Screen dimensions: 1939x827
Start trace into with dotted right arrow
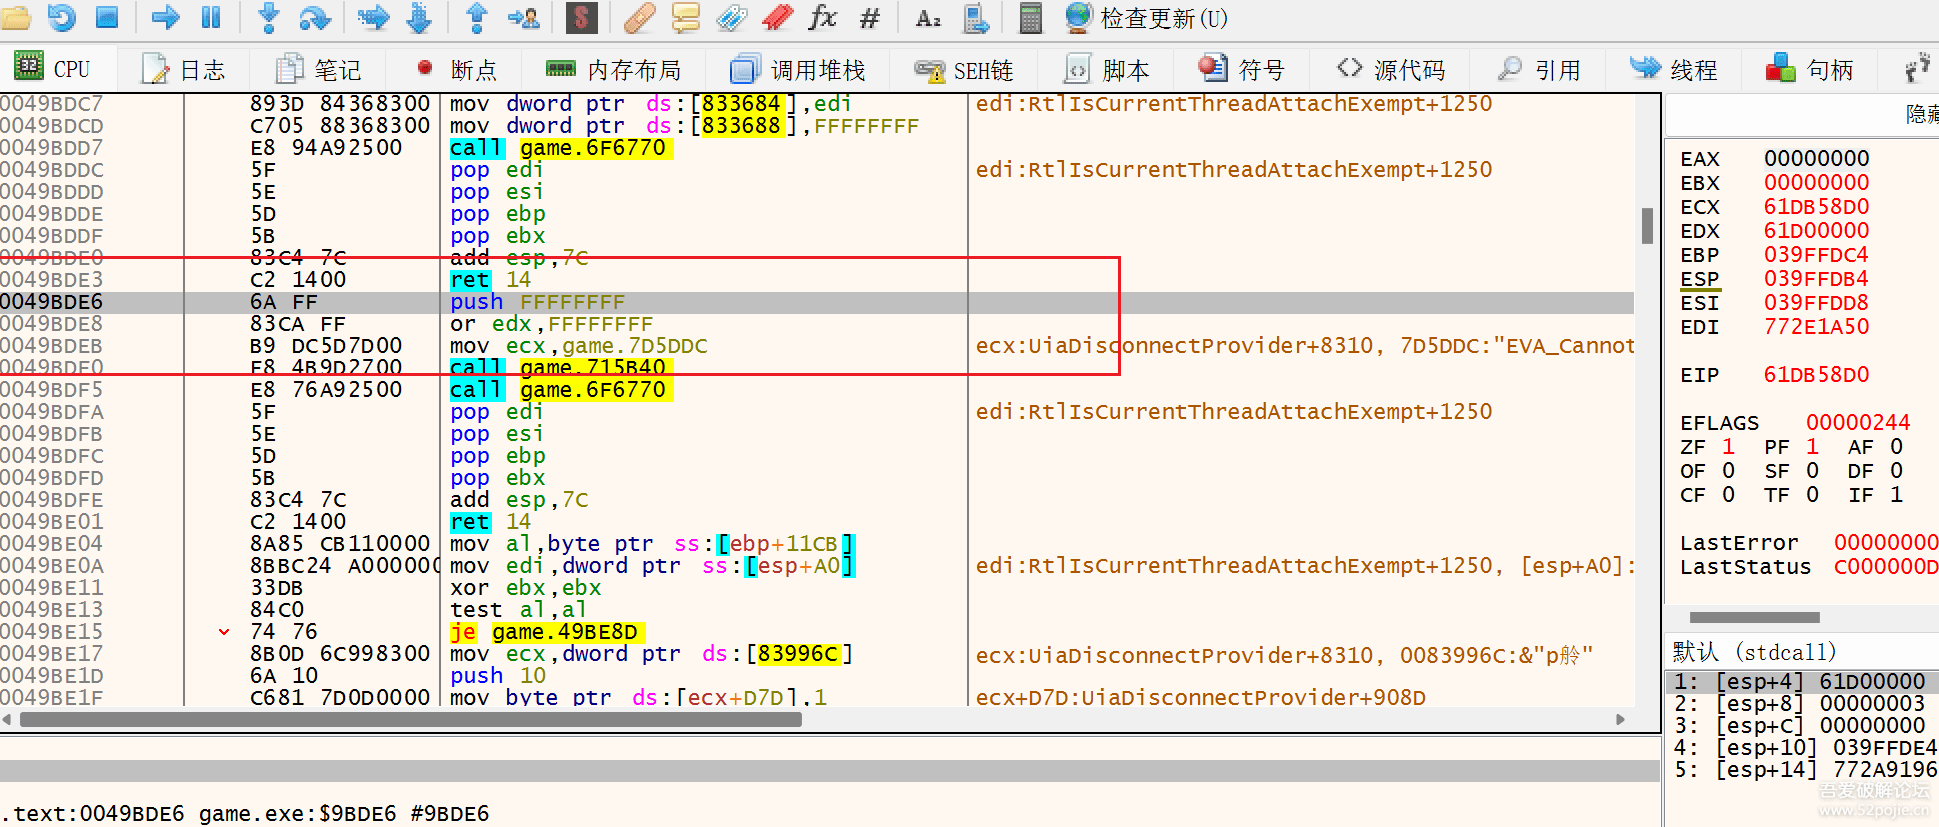(373, 17)
